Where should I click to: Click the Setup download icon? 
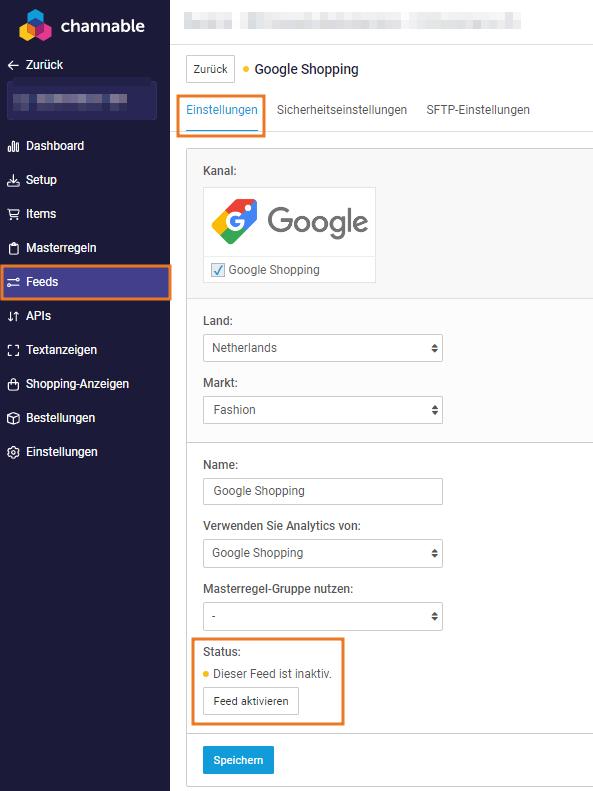pyautogui.click(x=13, y=180)
